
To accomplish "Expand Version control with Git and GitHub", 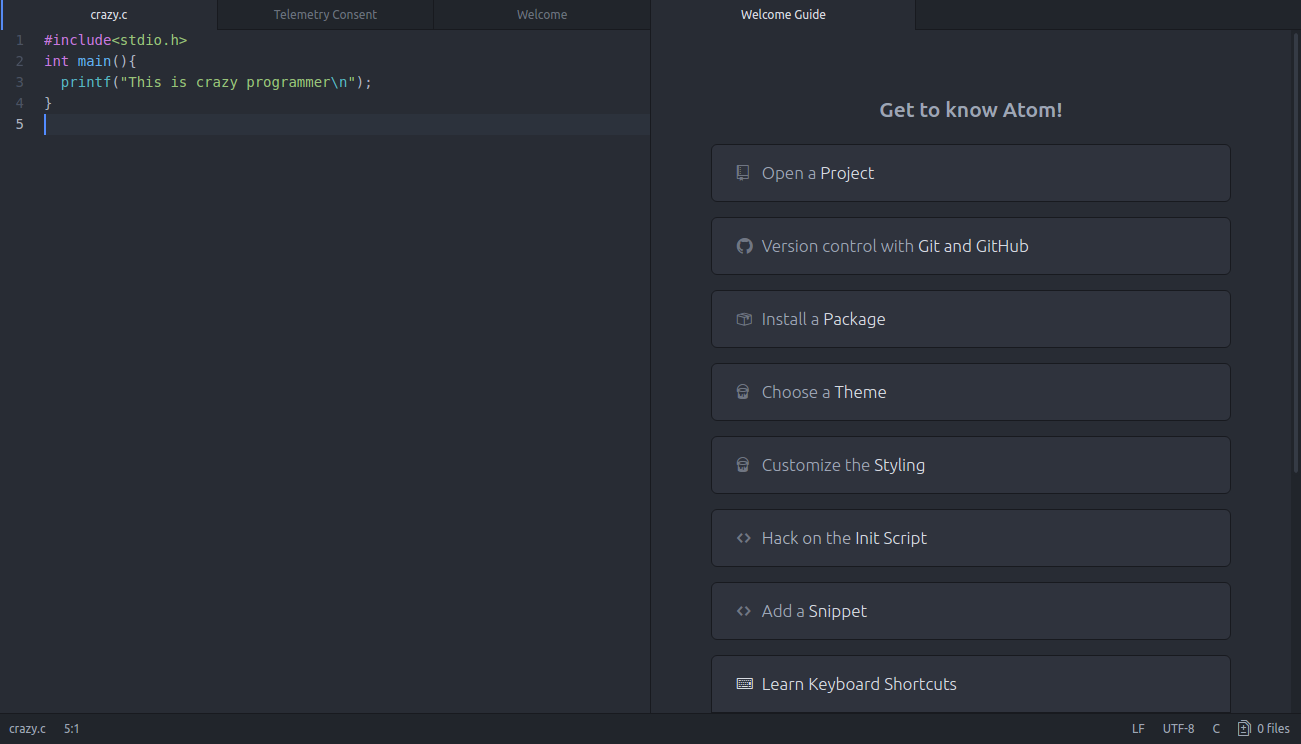I will tap(970, 246).
